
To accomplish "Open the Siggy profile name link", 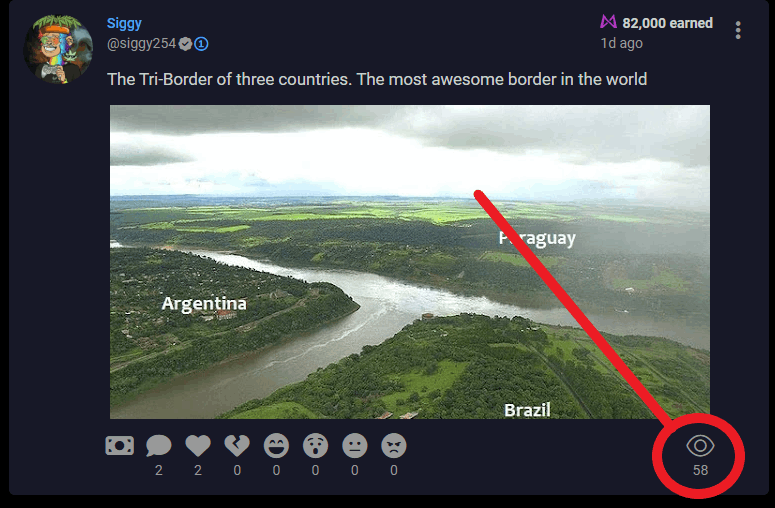I will pos(124,23).
